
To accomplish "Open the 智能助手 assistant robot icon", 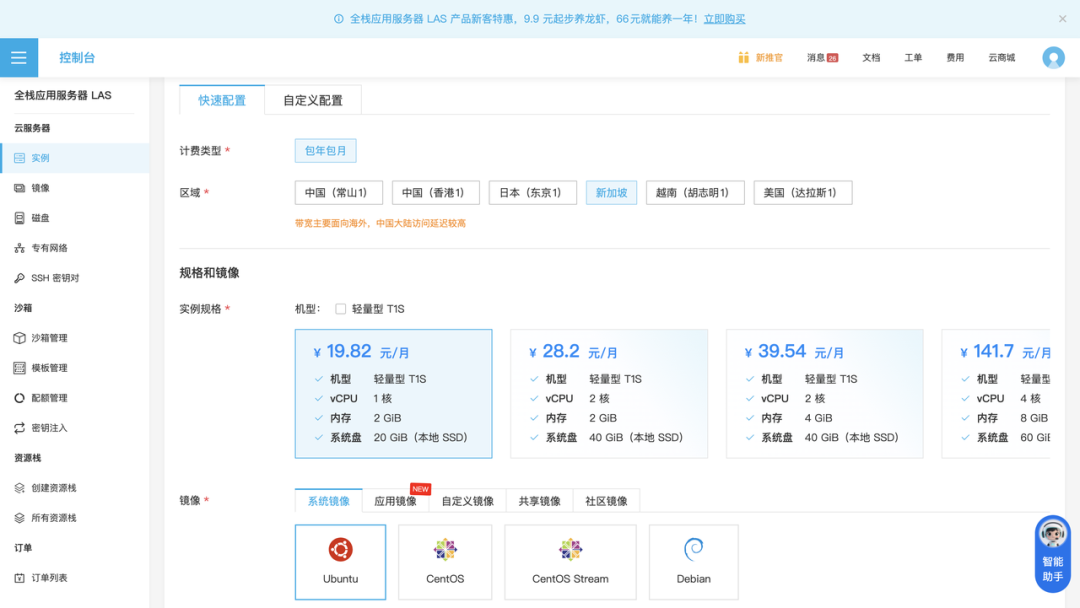I will [x=1052, y=534].
